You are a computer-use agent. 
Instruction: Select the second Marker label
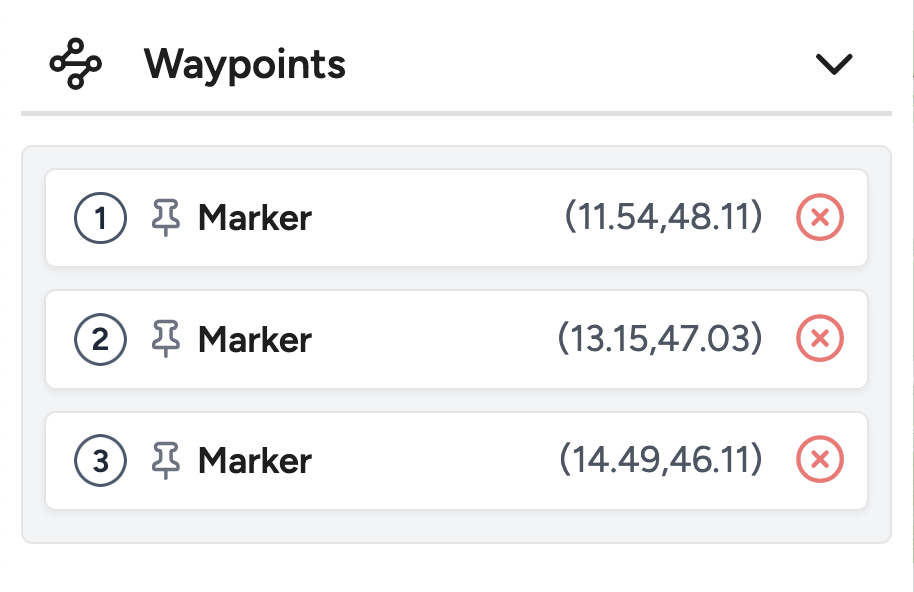(x=255, y=340)
